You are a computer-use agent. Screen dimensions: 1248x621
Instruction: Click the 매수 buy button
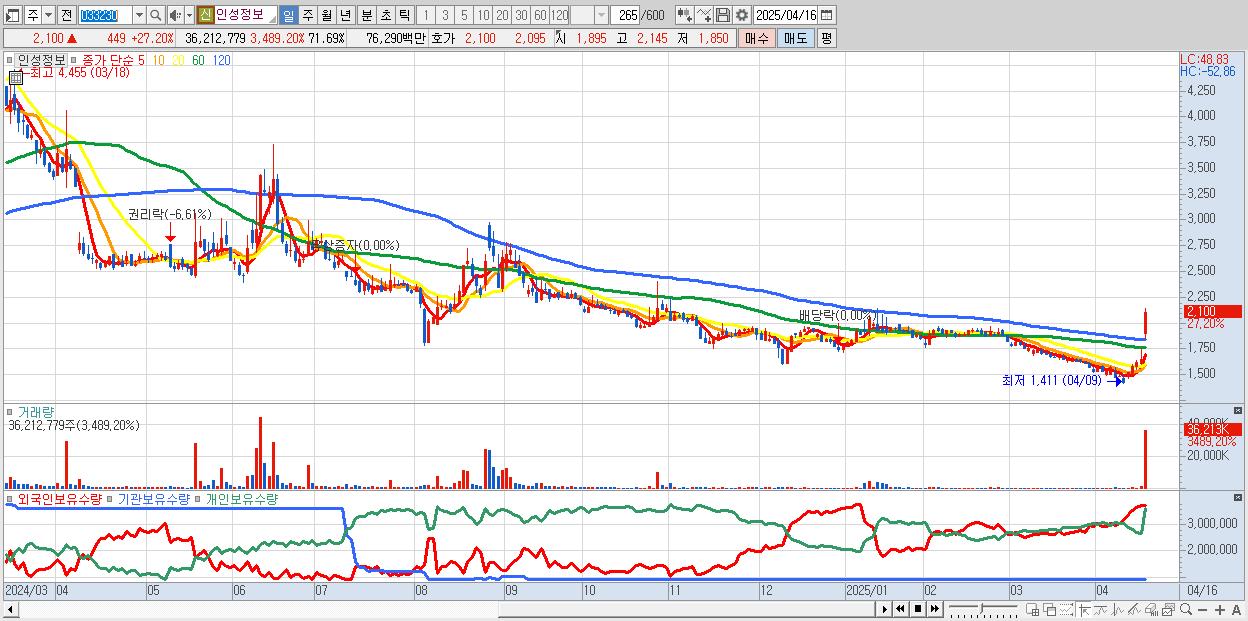click(x=757, y=38)
